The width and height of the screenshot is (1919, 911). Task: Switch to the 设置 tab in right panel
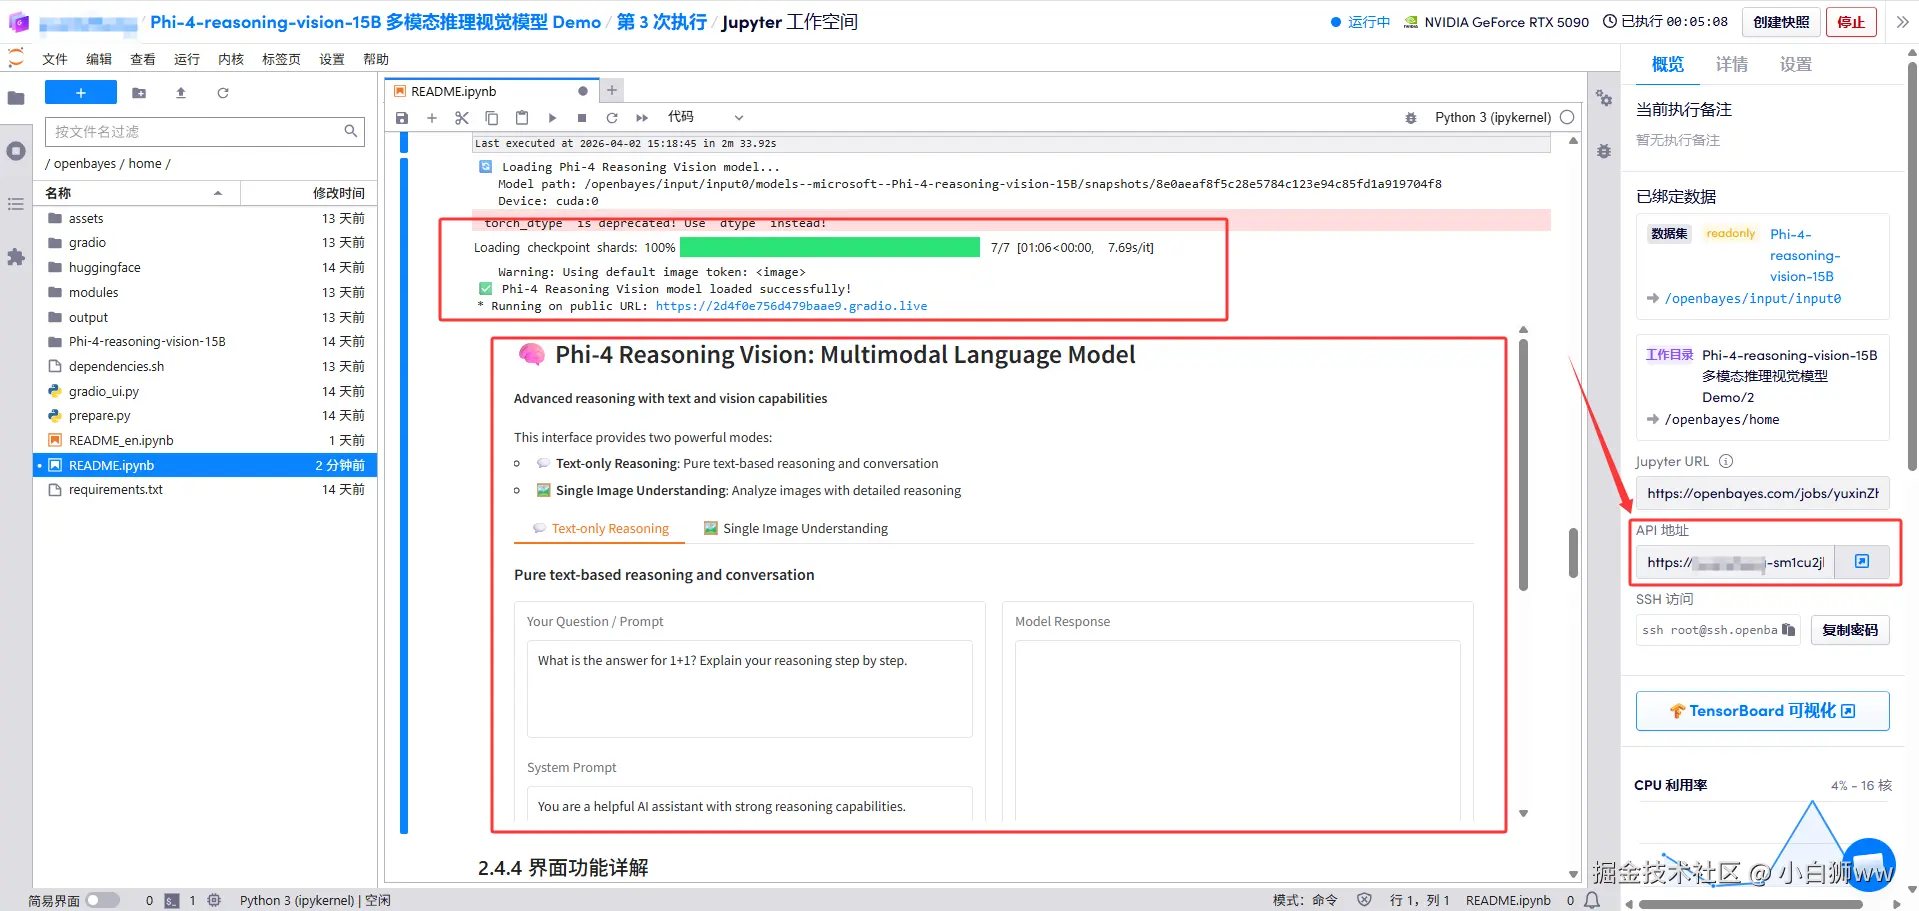pyautogui.click(x=1796, y=65)
